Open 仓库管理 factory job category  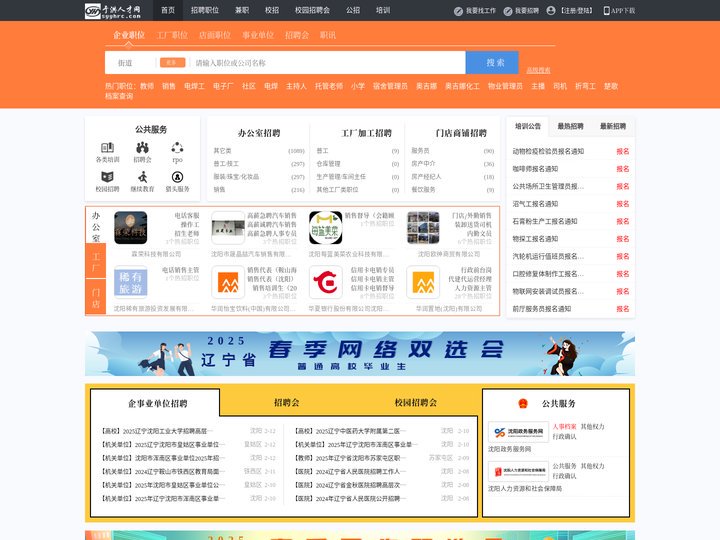pyautogui.click(x=328, y=163)
